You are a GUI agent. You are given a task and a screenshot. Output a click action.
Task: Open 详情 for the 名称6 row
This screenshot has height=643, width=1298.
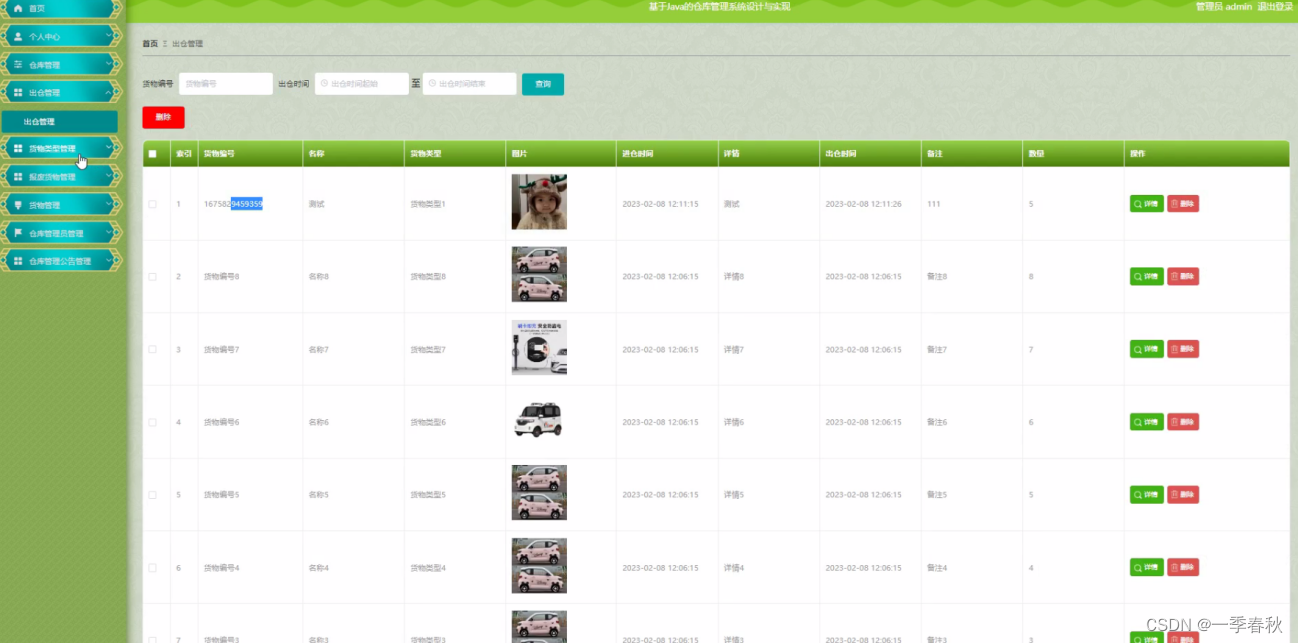coord(1147,422)
